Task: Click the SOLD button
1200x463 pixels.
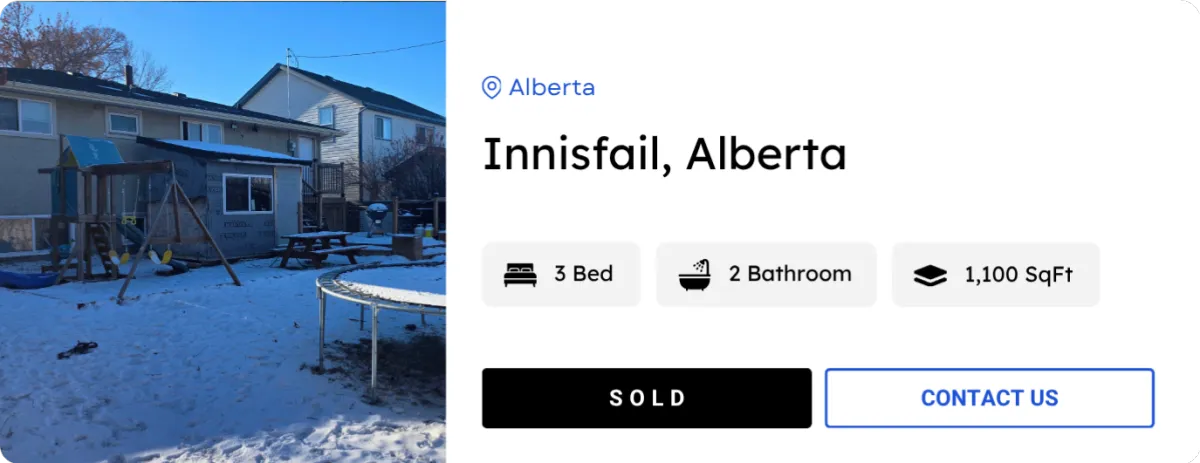Action: (647, 398)
